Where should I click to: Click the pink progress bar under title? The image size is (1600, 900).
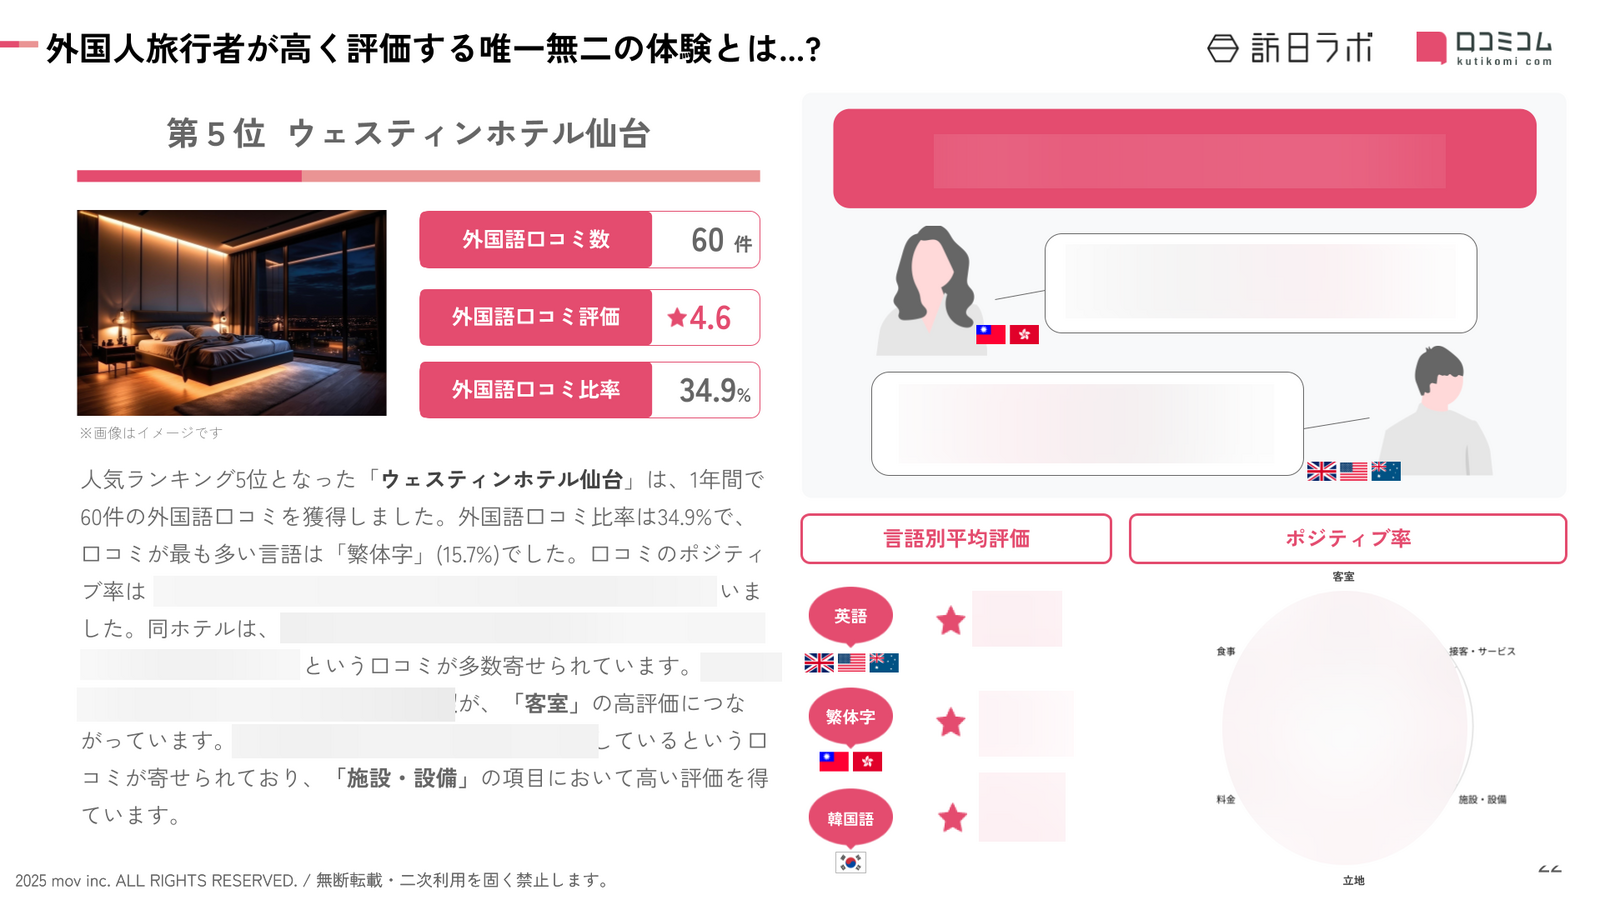(x=418, y=176)
